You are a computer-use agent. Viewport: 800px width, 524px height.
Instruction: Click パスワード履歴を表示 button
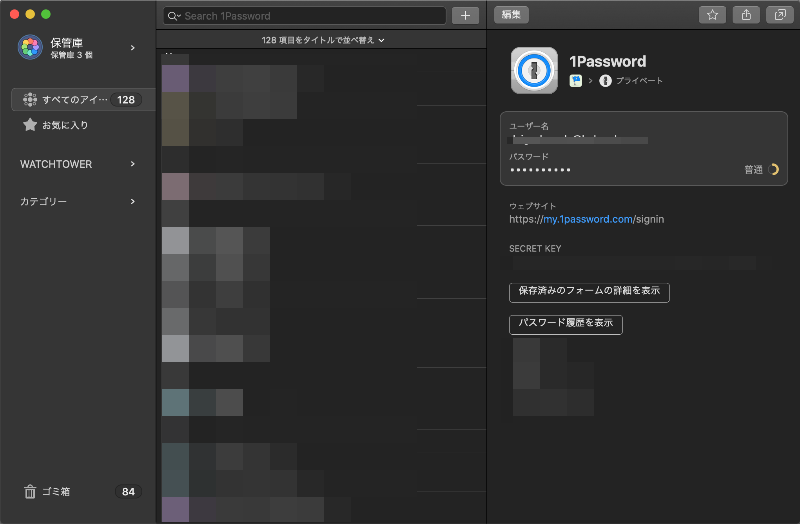(566, 325)
